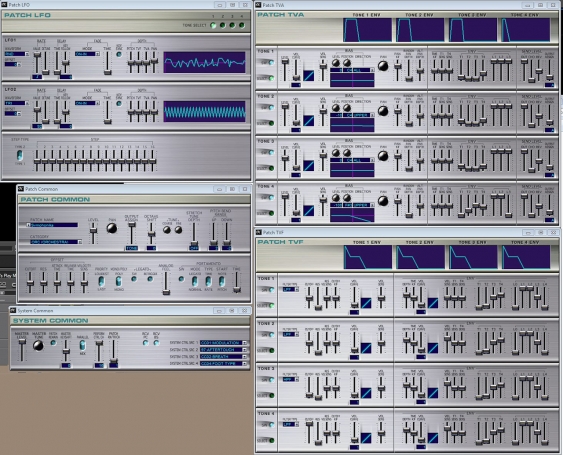Flip the Mono/Poly switch in Patch Common
This screenshot has height=455, width=563.
(x=118, y=281)
